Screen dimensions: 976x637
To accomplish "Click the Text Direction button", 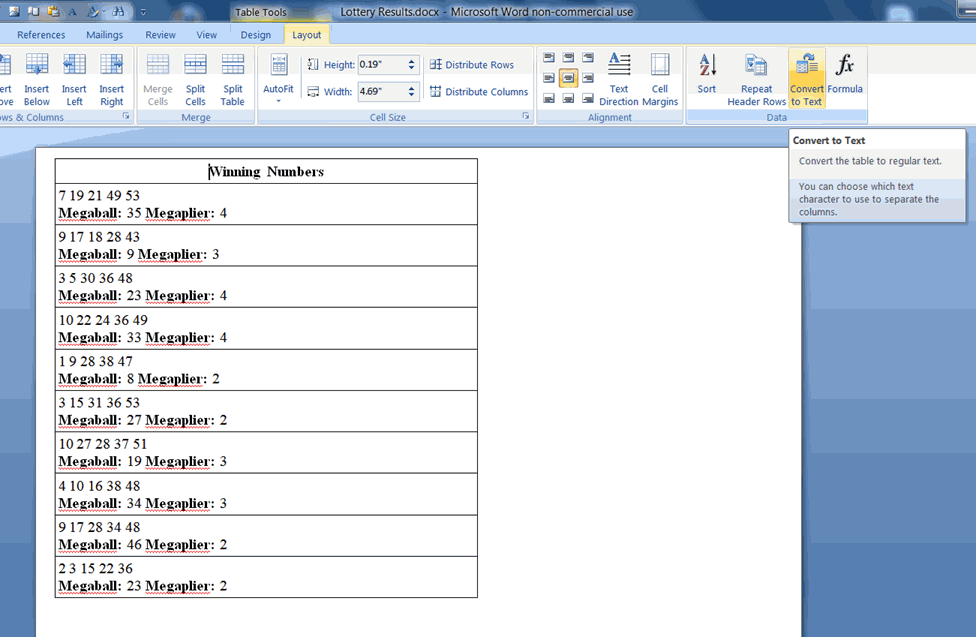I will 619,80.
